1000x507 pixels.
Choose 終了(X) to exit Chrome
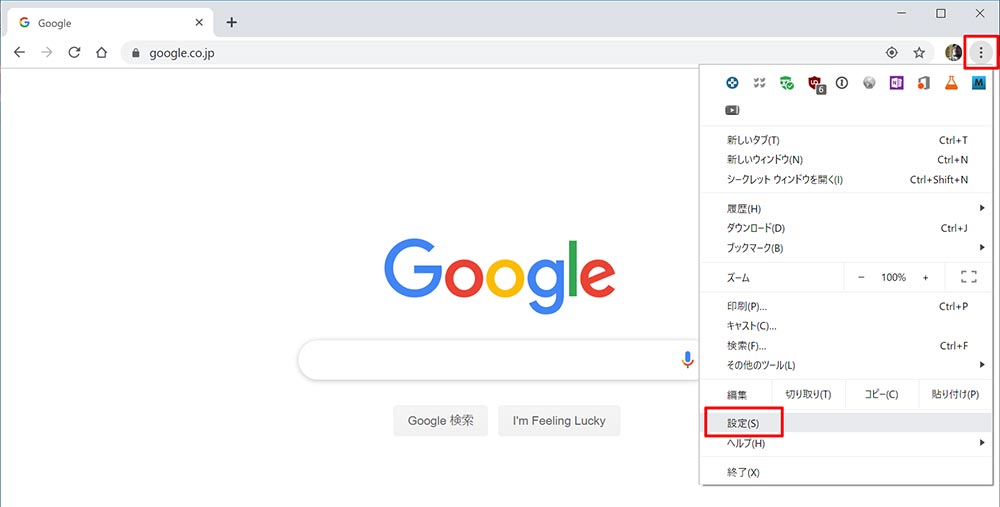click(x=846, y=473)
